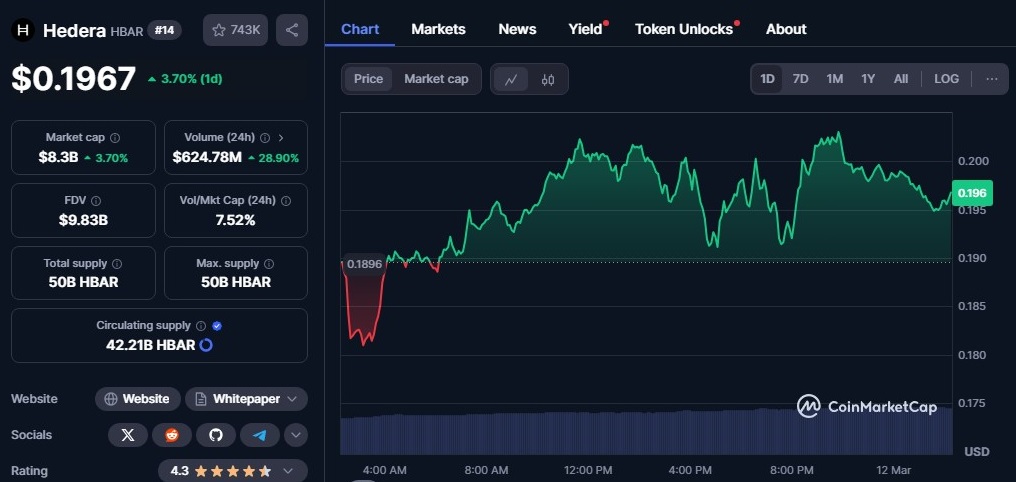
Task: Open the more options ellipsis on chart
Action: [991, 79]
